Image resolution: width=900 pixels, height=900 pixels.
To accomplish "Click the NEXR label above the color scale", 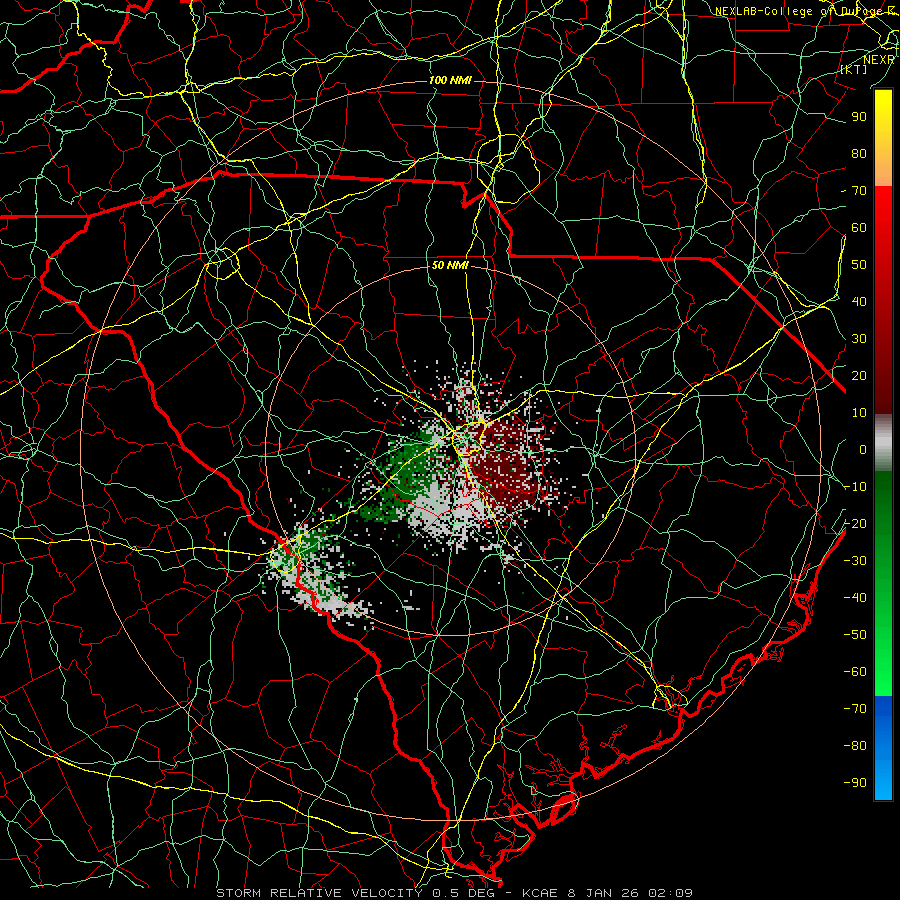I will pos(879,60).
